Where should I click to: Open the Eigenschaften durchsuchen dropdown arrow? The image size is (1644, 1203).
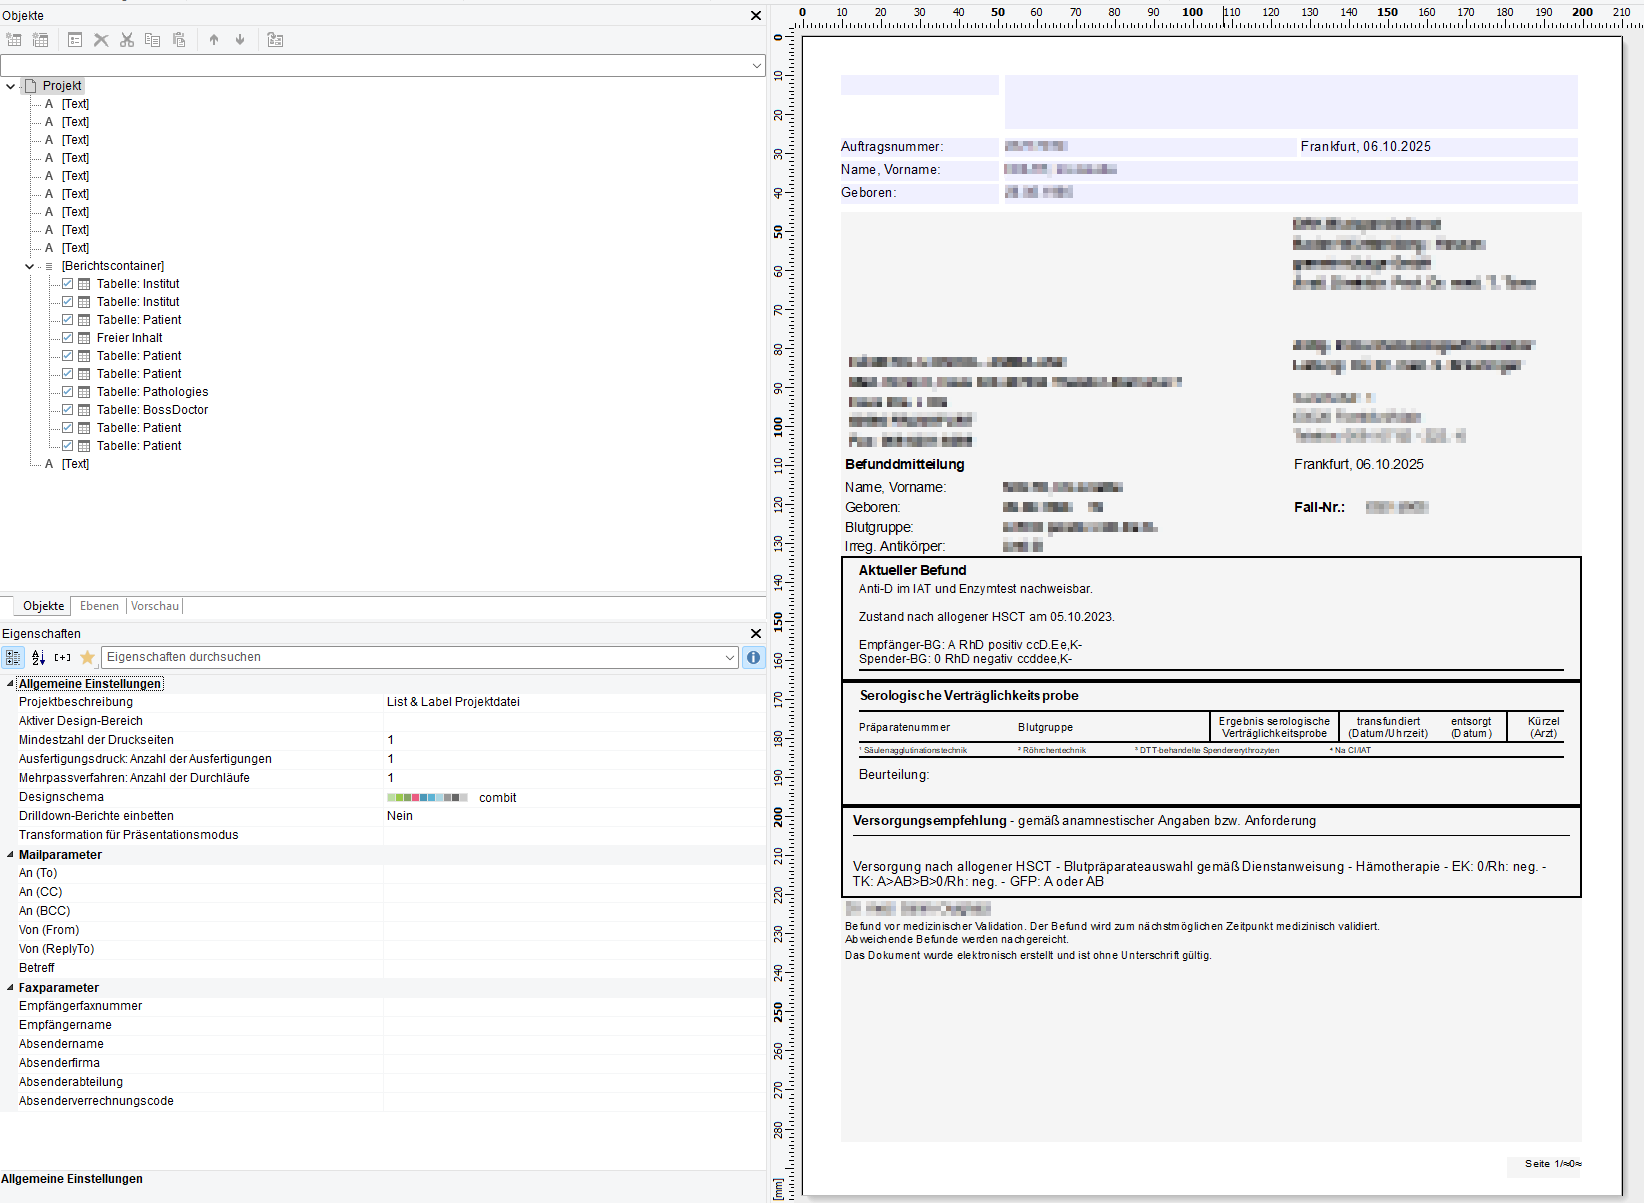(x=729, y=657)
